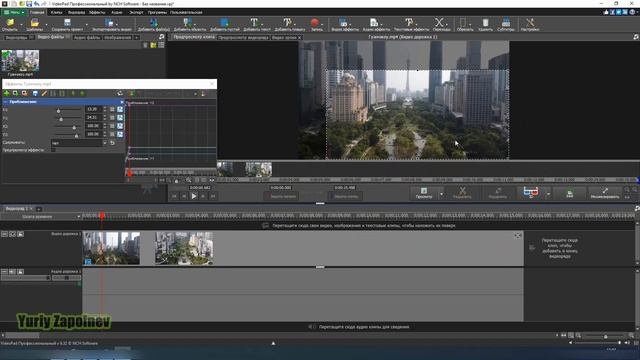Select the second clip on video track
The height and width of the screenshot is (360, 640).
(184, 248)
